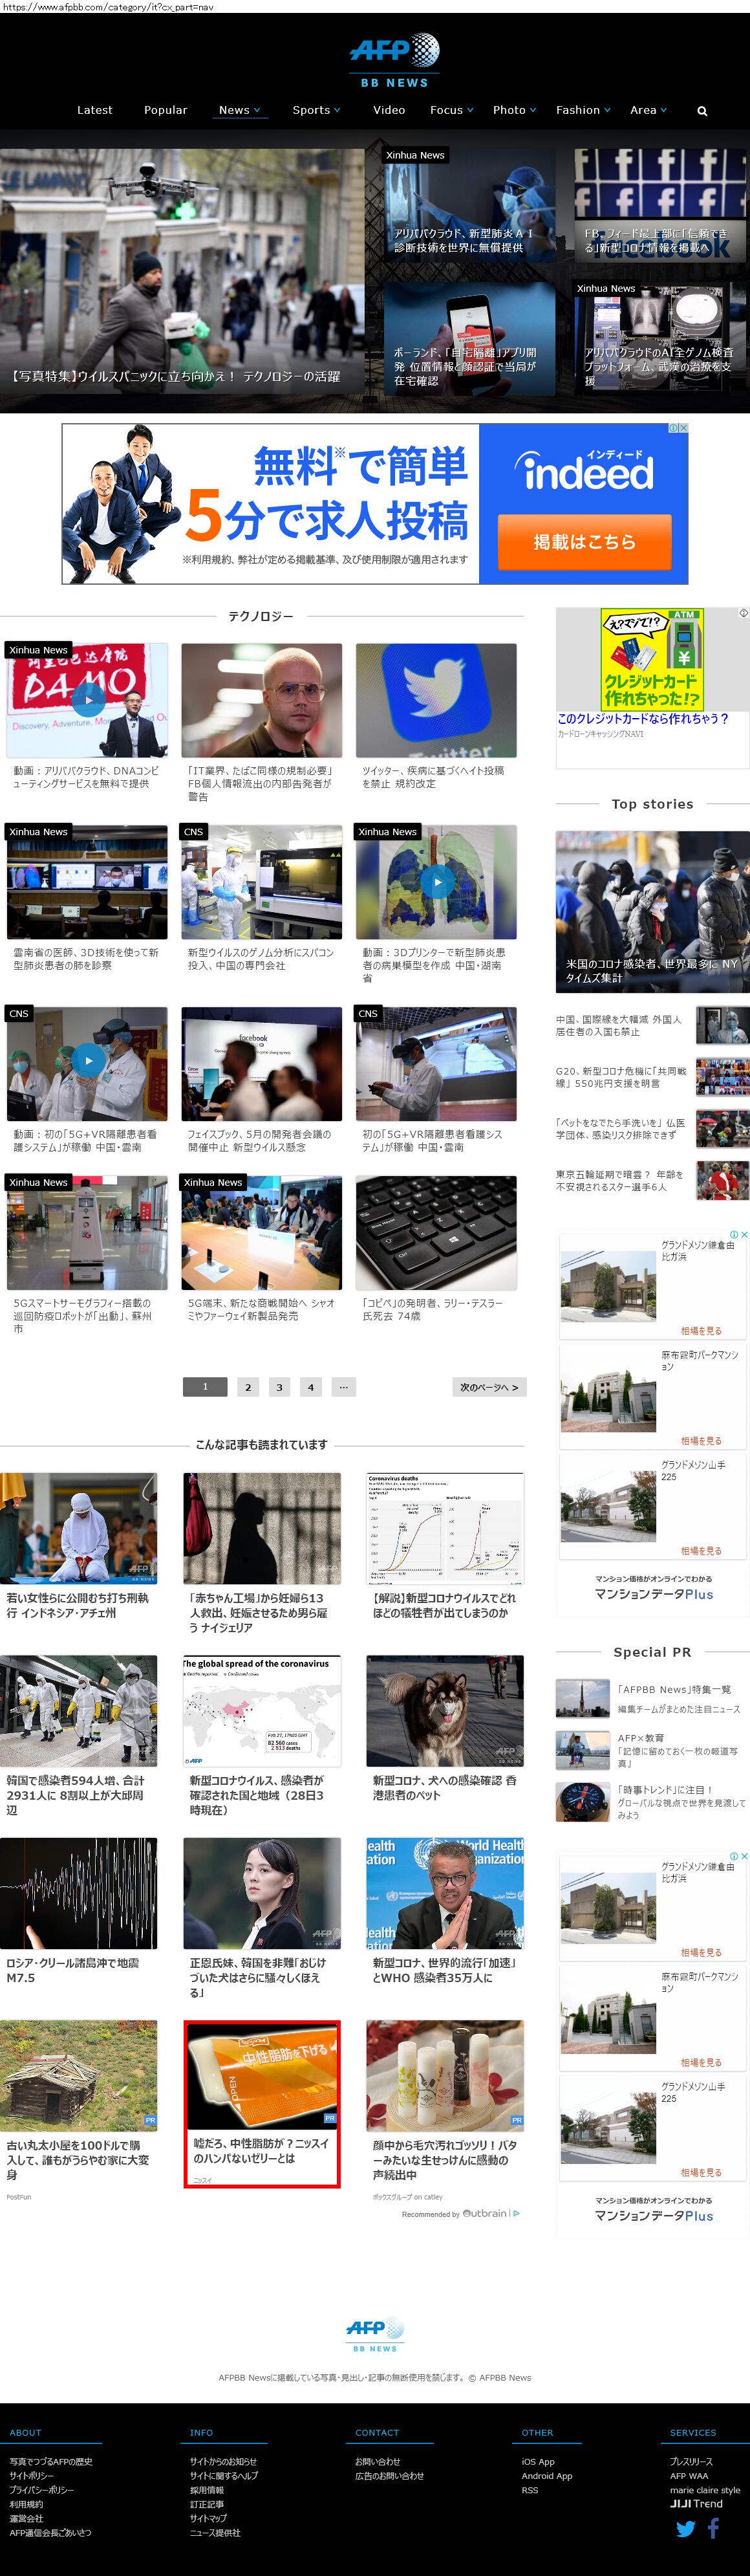The height and width of the screenshot is (2576, 750).
Task: Expand the Fashion dropdown menu
Action: (x=583, y=111)
